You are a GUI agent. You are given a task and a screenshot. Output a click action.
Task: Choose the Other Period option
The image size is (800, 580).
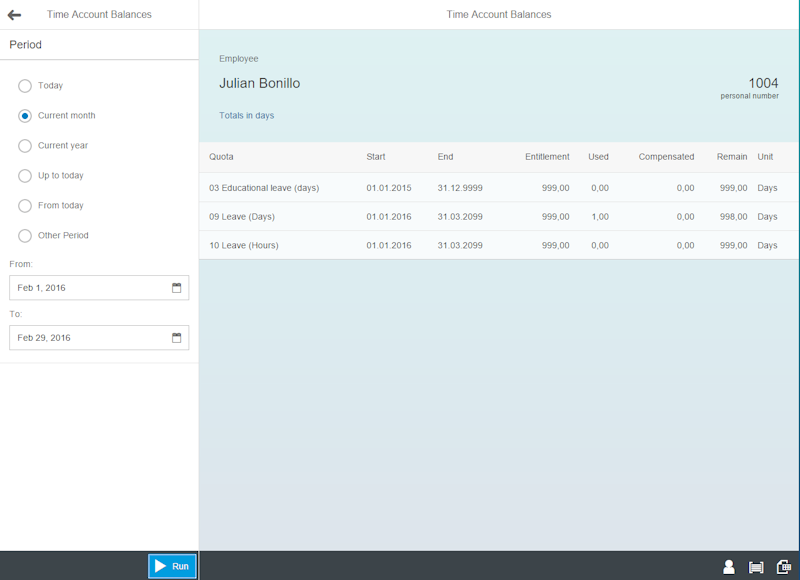25,235
